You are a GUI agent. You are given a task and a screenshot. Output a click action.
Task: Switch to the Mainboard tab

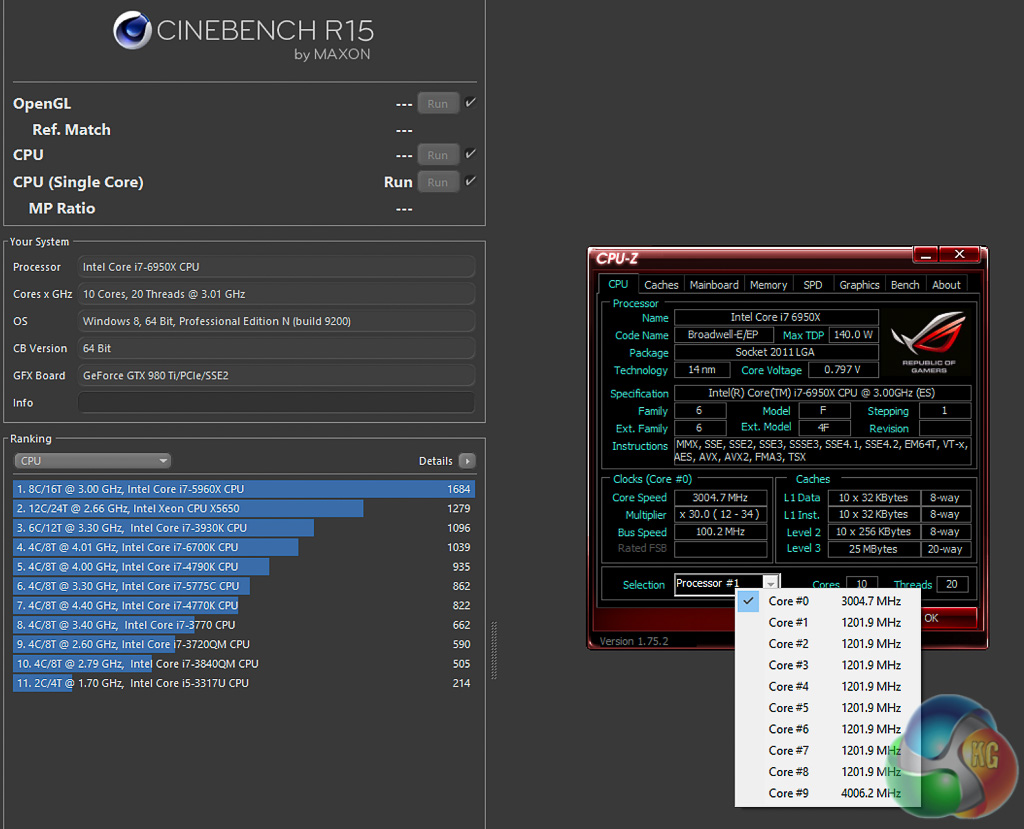714,285
